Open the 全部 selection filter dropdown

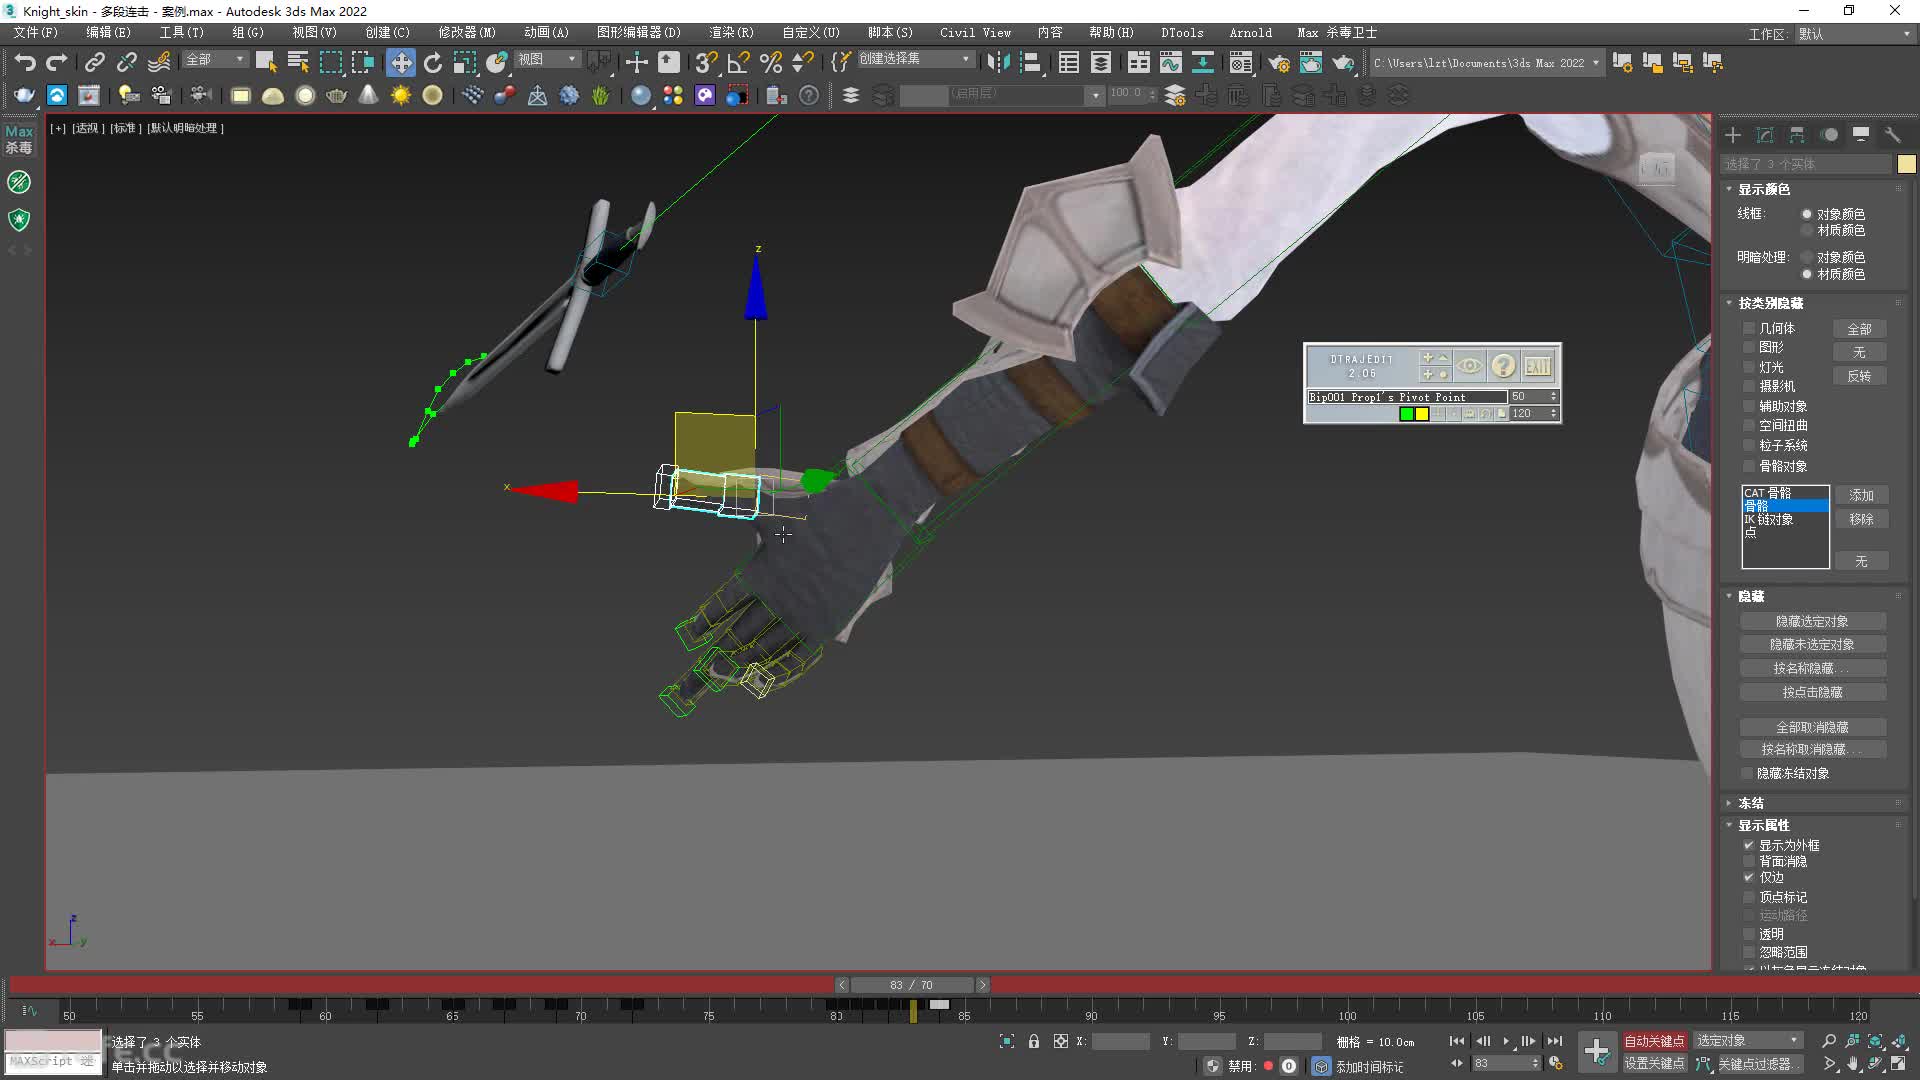click(215, 60)
